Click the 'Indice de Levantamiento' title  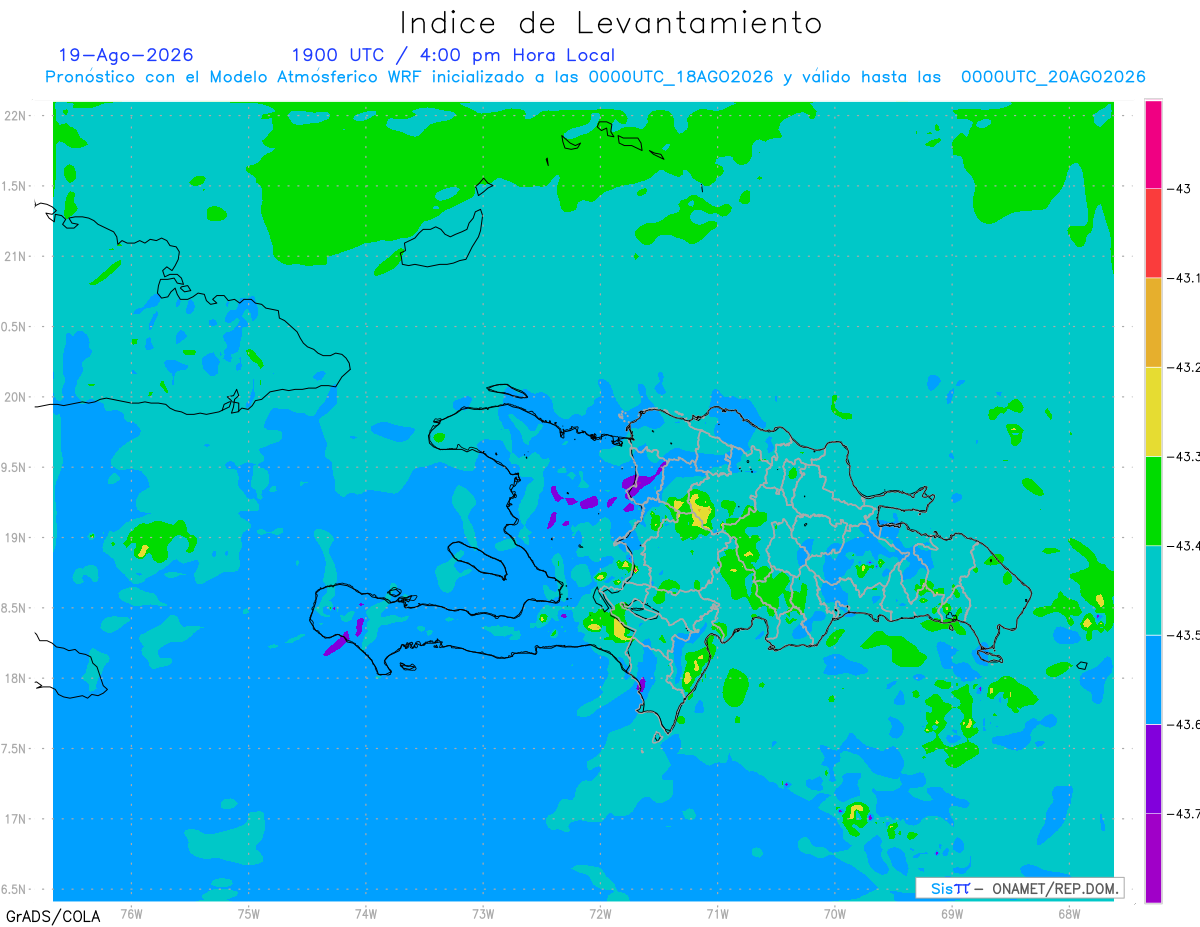(x=610, y=23)
